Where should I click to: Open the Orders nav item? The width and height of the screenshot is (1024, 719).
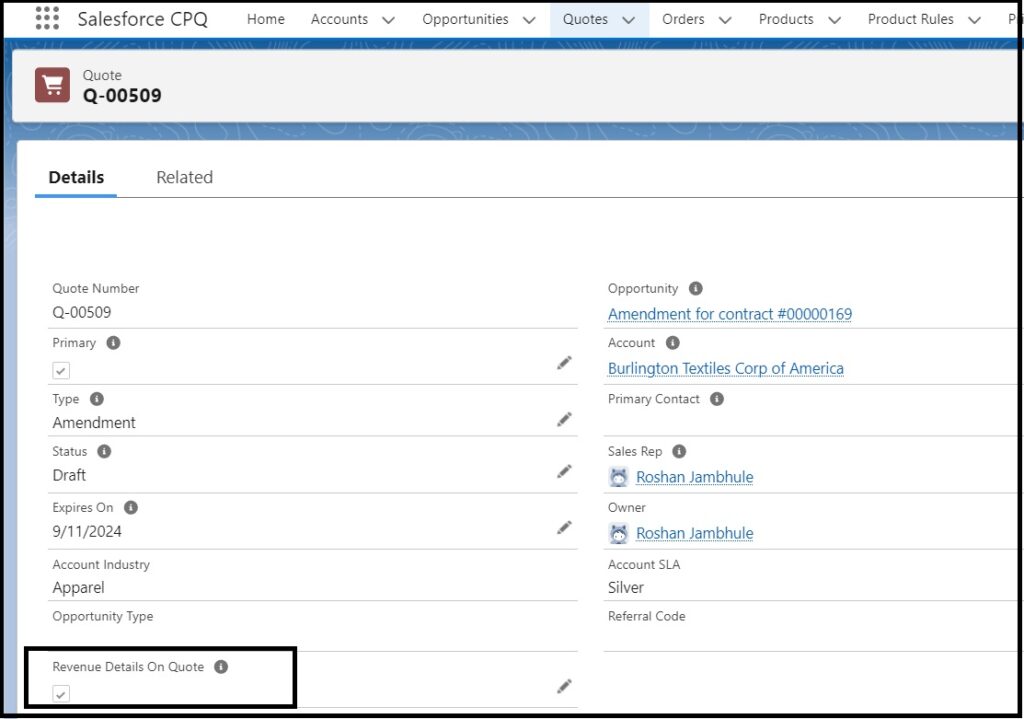683,20
